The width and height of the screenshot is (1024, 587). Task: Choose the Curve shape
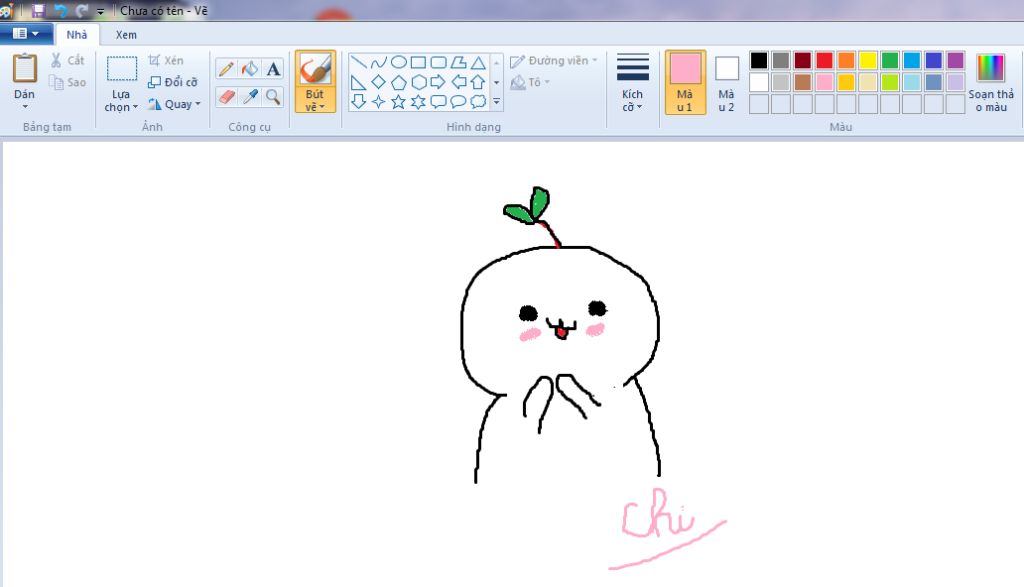379,63
